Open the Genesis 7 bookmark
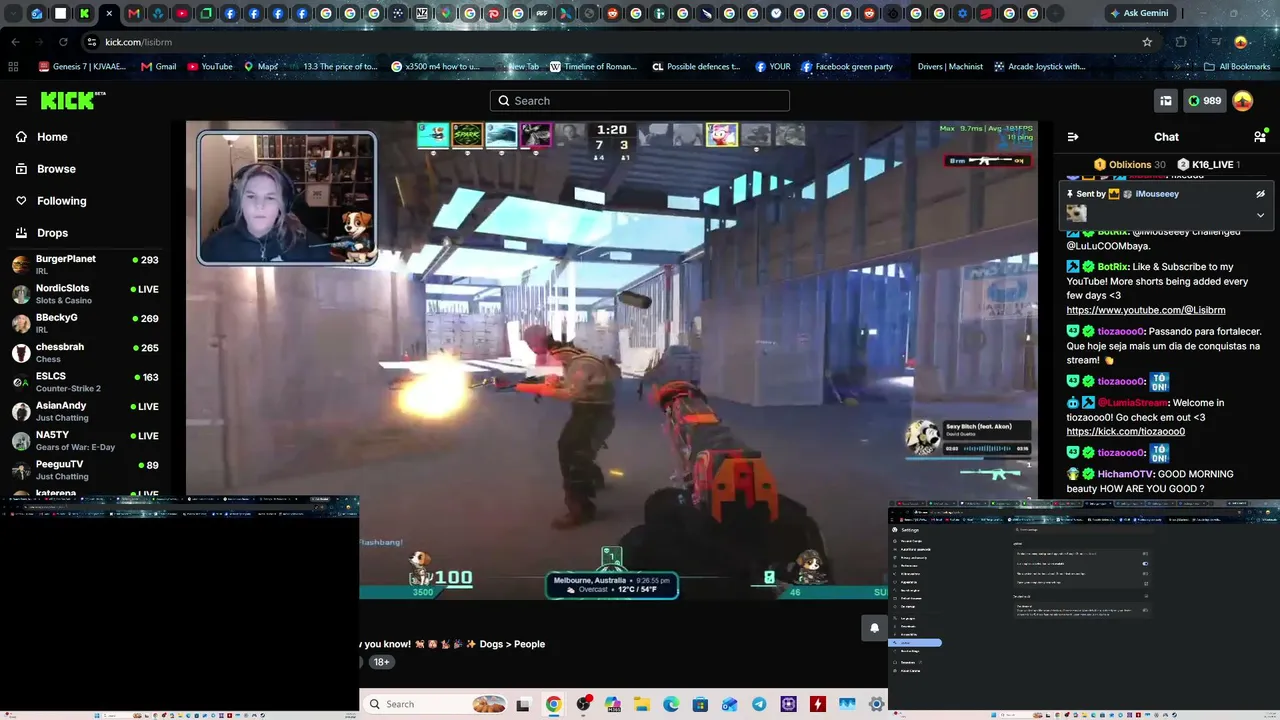The width and height of the screenshot is (1280, 720). 82,67
